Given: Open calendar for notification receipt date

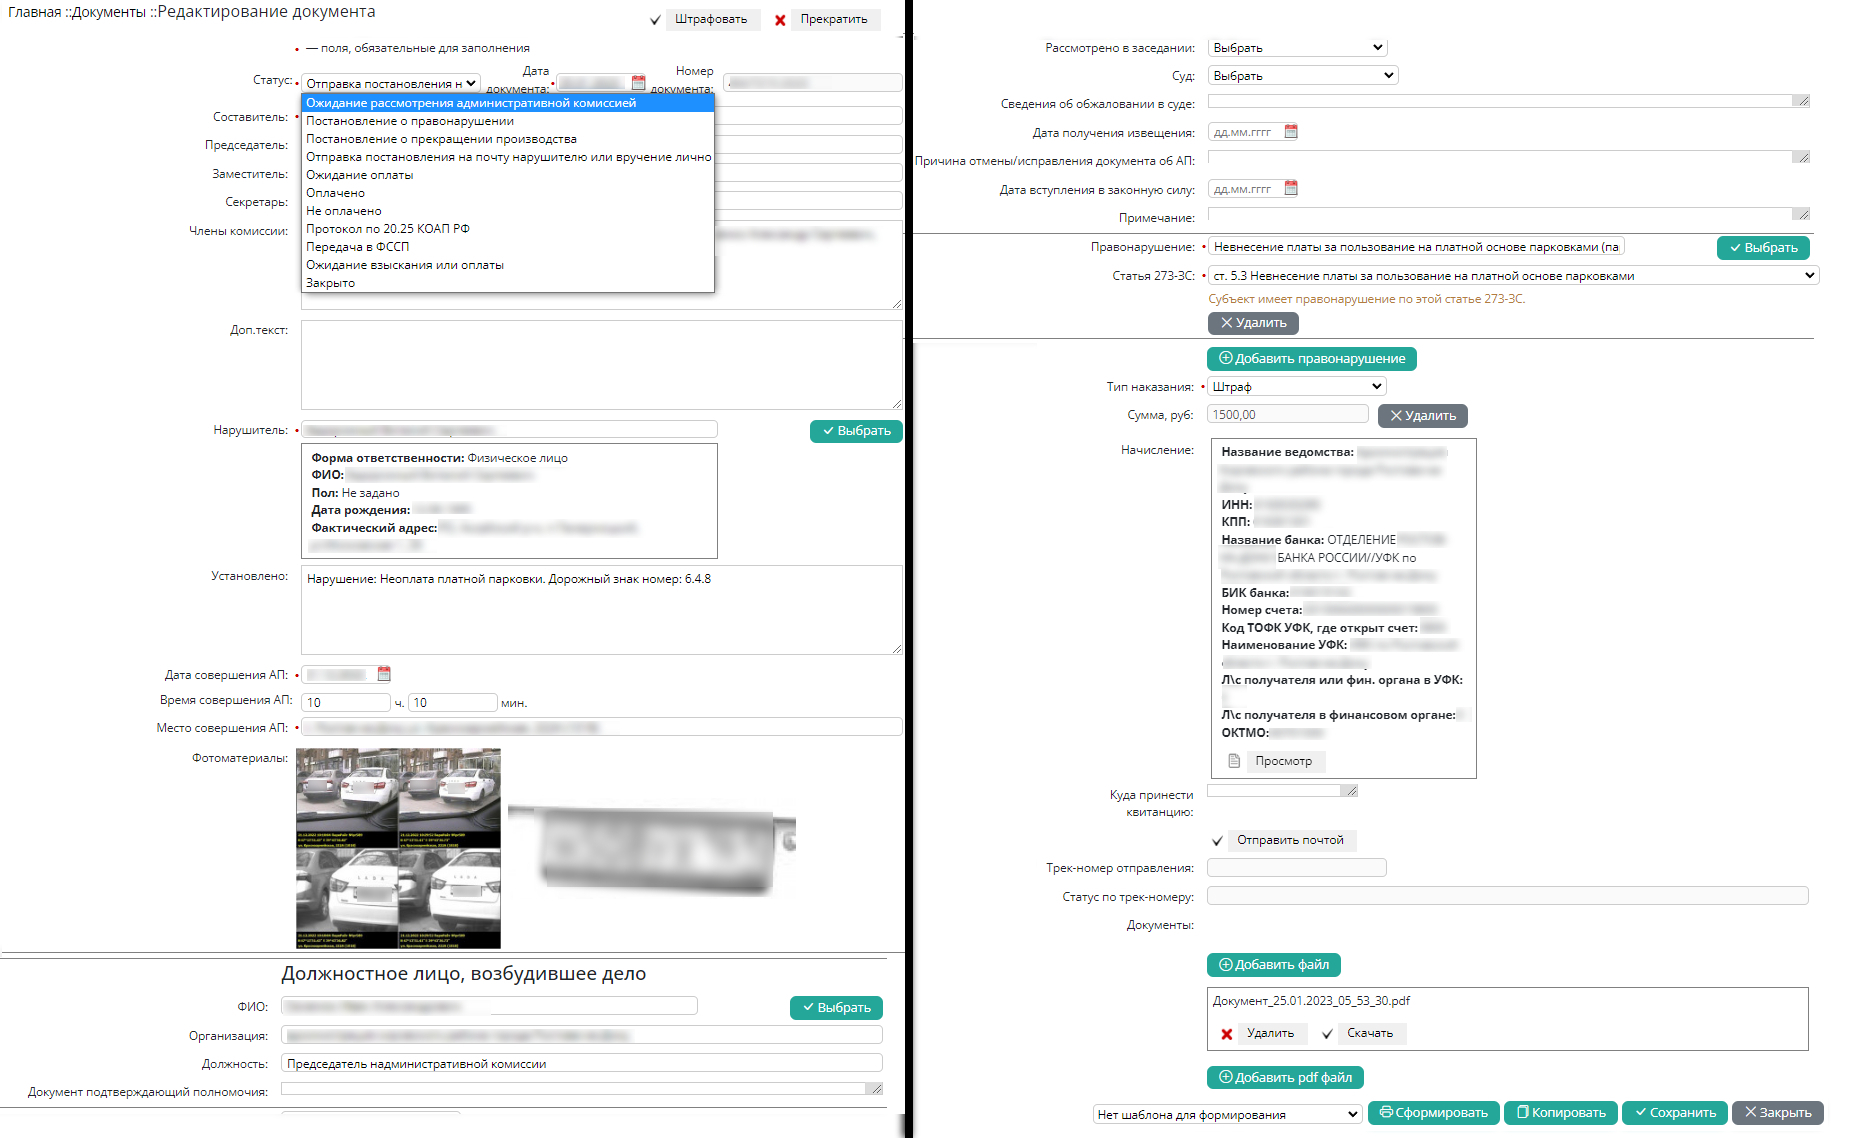Looking at the screenshot, I should pos(1290,132).
